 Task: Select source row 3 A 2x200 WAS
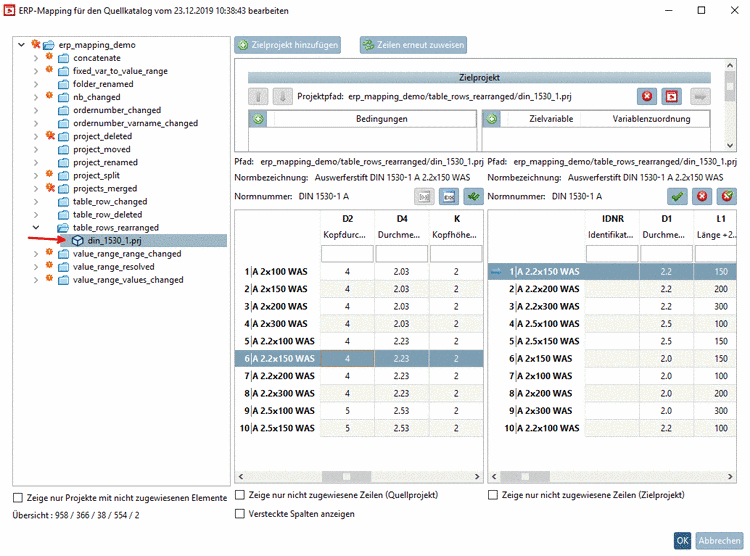tap(359, 306)
